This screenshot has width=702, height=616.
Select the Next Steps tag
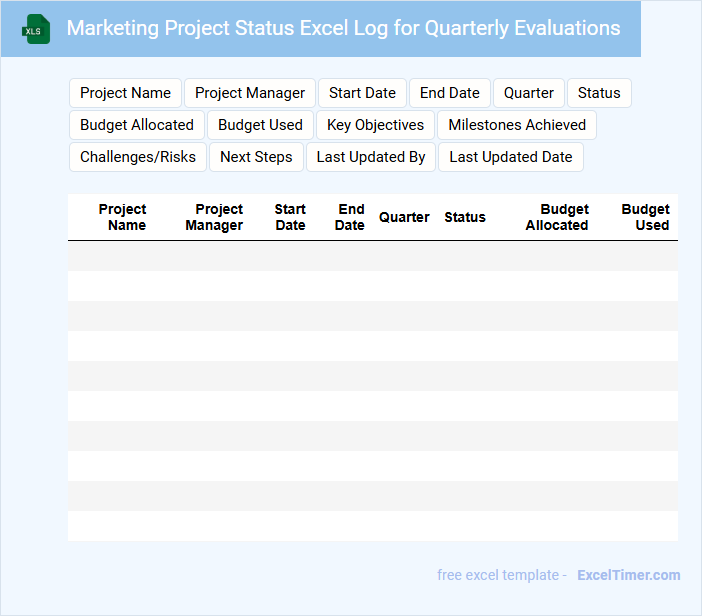click(256, 157)
